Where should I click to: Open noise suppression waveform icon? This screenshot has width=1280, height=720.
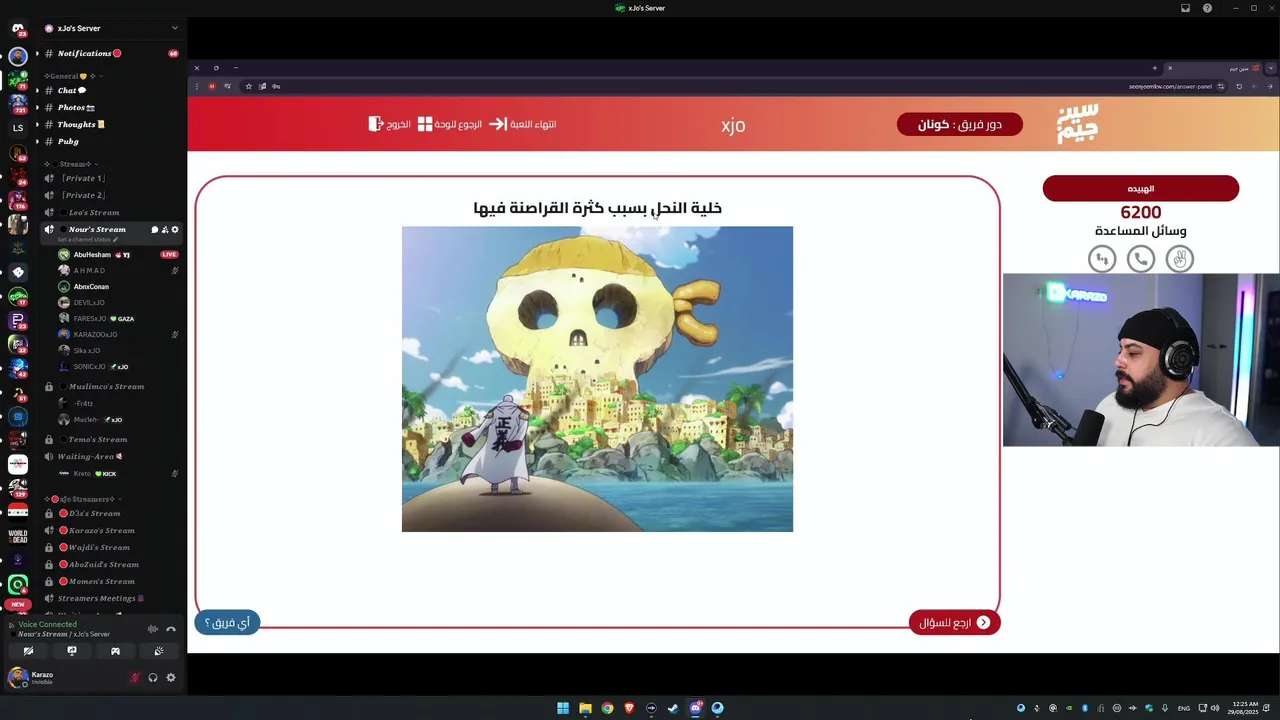153,629
